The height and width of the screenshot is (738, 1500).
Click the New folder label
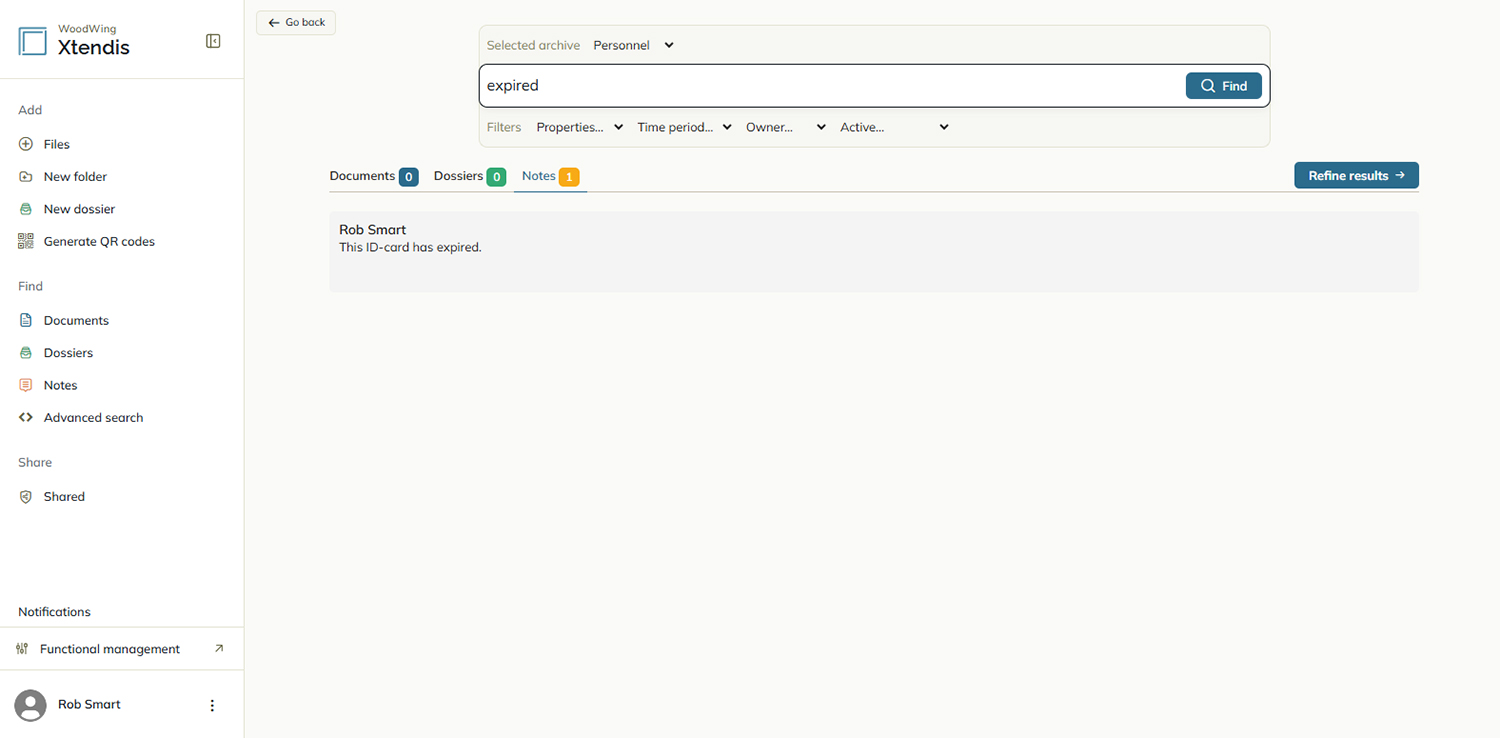[75, 176]
